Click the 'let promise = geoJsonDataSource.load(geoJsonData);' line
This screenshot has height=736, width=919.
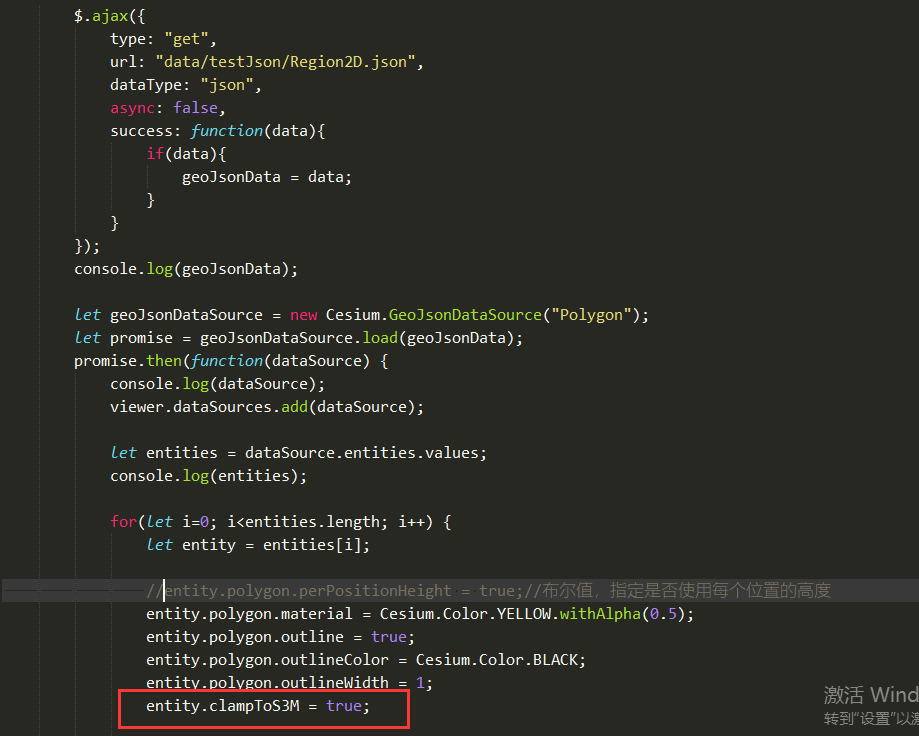(x=298, y=338)
